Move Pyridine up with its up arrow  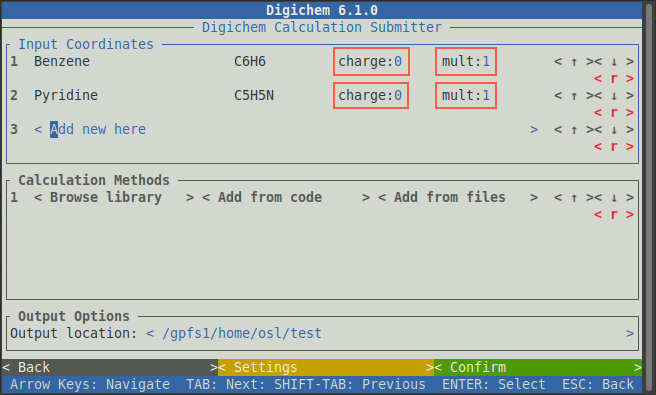click(574, 96)
